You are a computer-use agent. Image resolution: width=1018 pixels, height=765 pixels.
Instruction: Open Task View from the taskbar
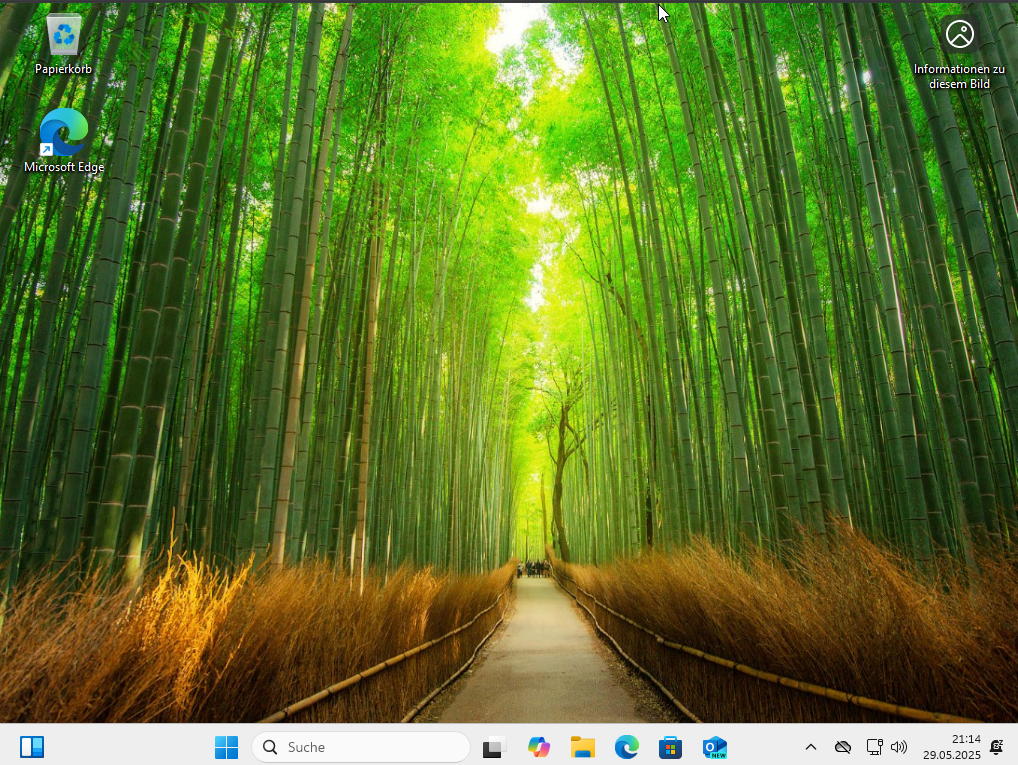[x=494, y=747]
